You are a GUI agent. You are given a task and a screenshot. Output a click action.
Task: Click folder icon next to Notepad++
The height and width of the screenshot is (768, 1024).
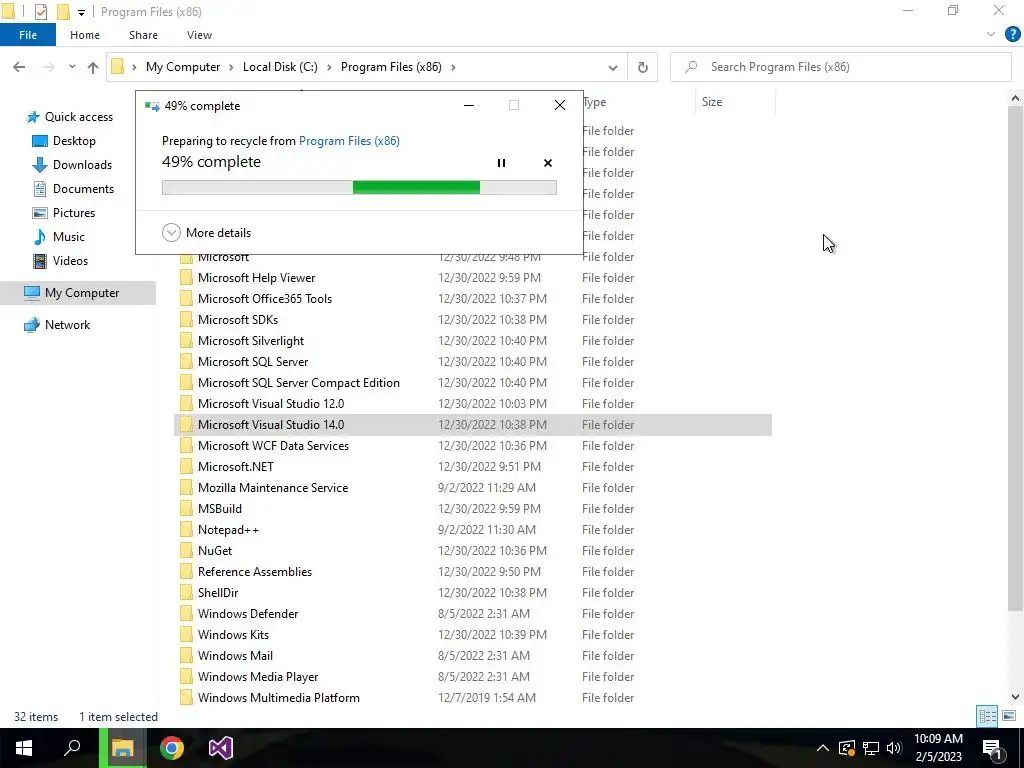pyautogui.click(x=186, y=530)
